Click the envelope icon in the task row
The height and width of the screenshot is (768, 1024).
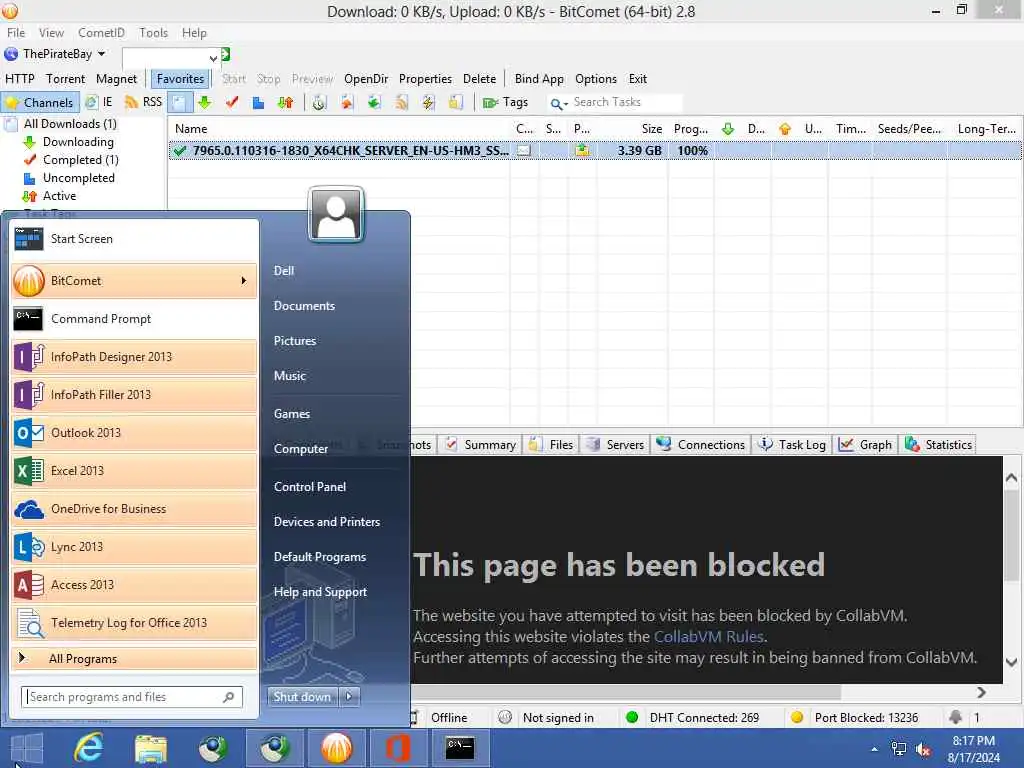coord(524,151)
